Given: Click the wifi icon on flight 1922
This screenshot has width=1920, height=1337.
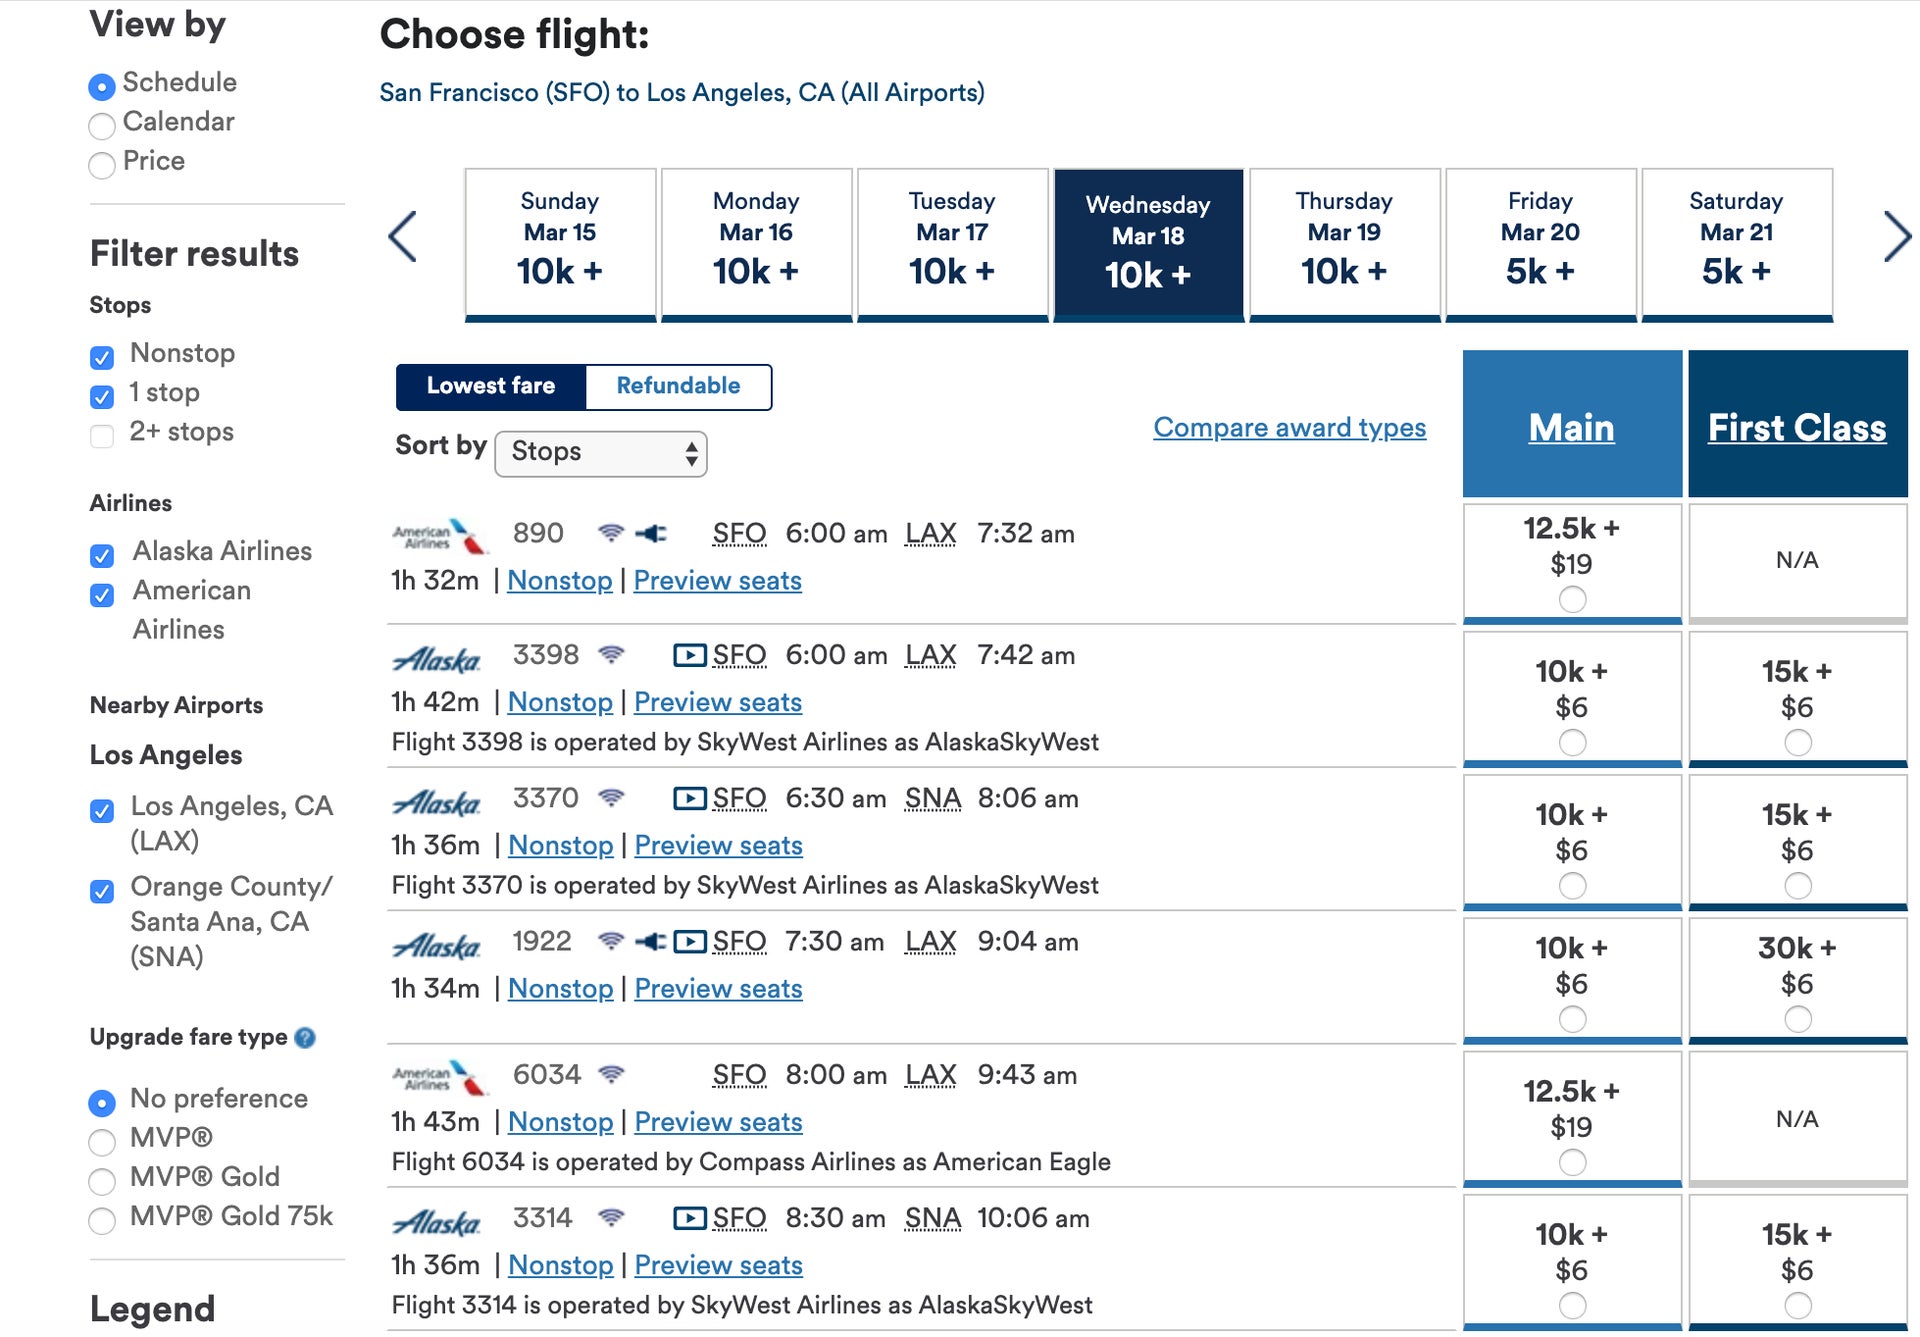Looking at the screenshot, I should 613,940.
